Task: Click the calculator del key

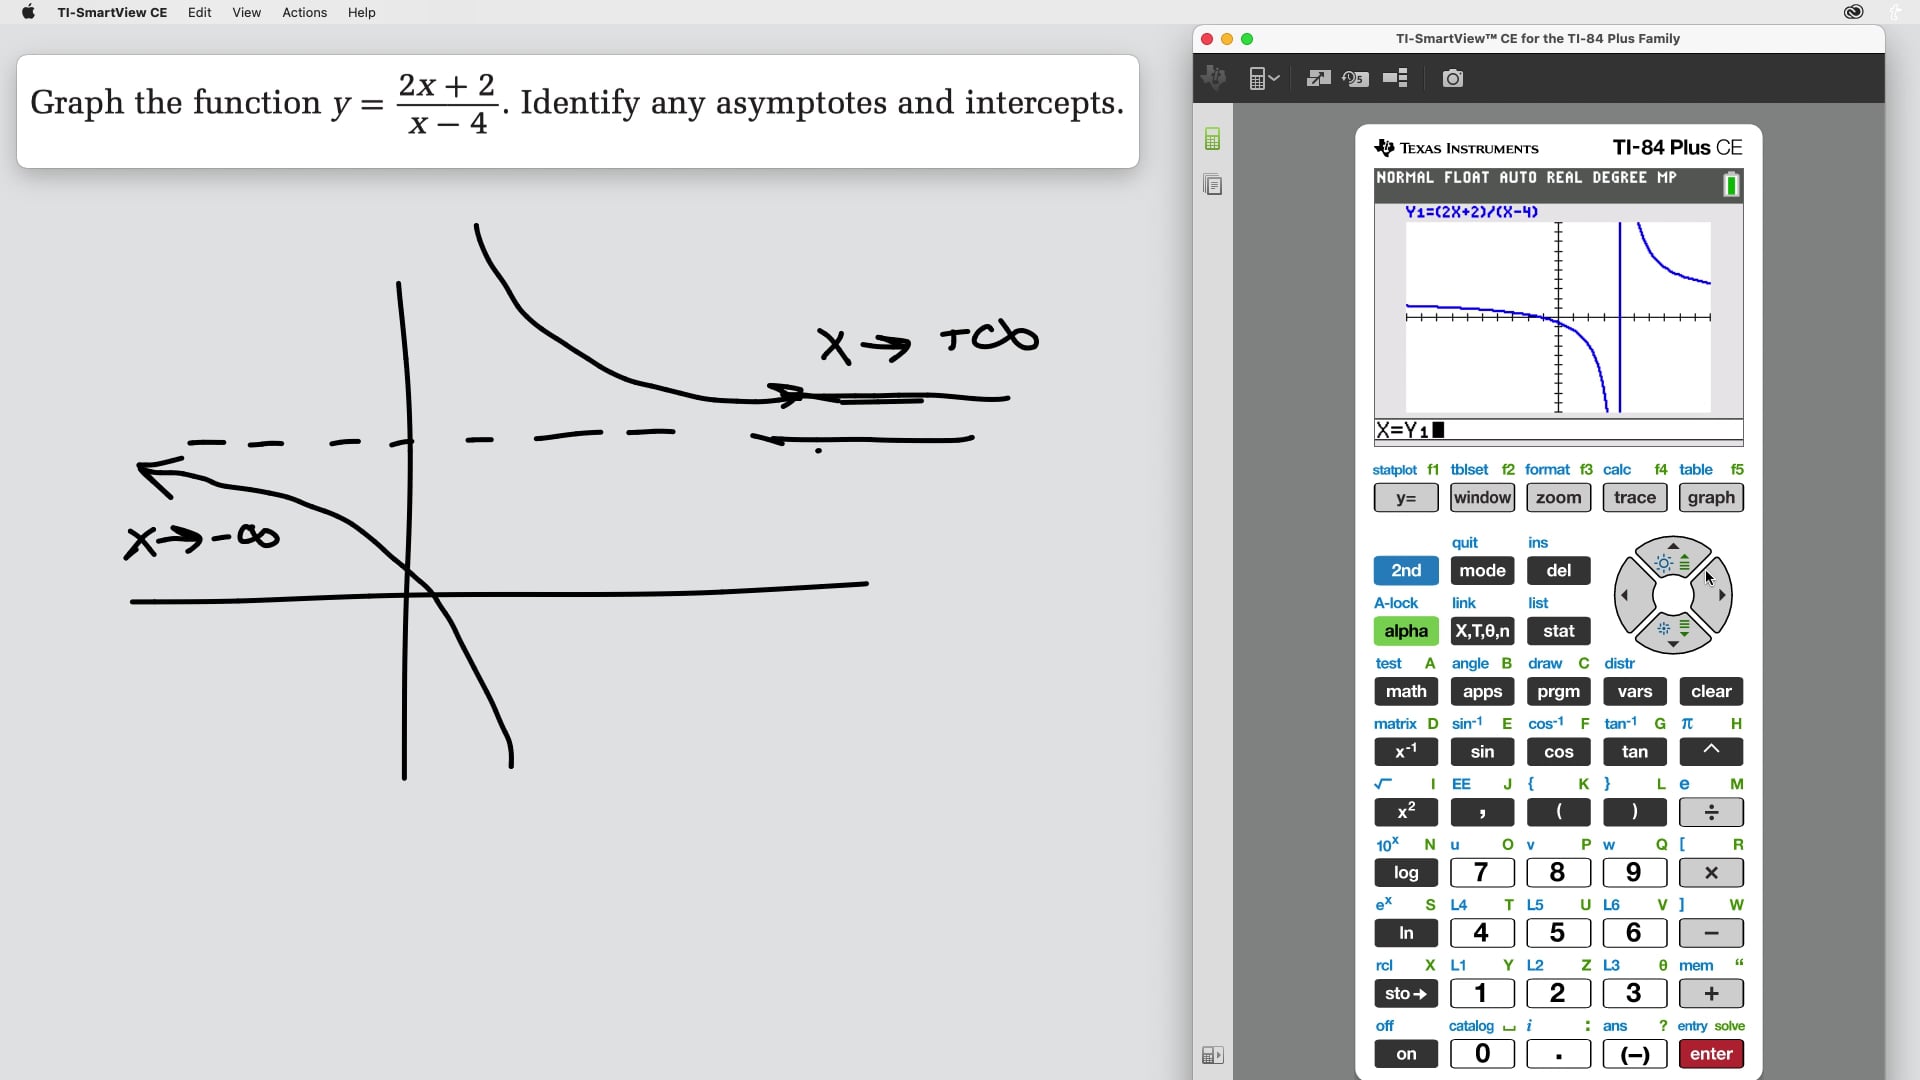Action: (1558, 571)
